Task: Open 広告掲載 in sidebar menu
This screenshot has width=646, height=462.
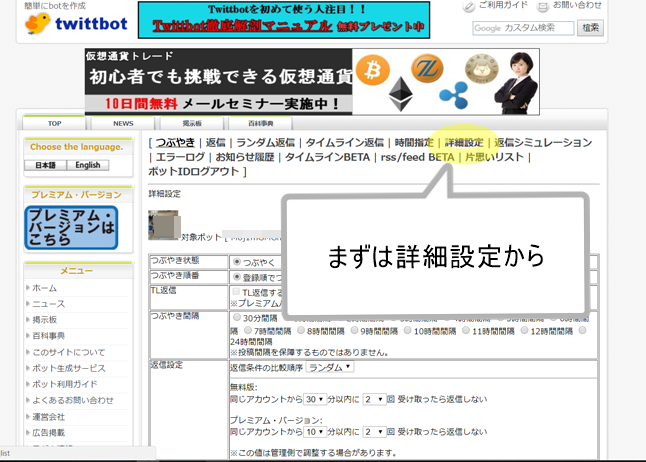Action: point(49,433)
